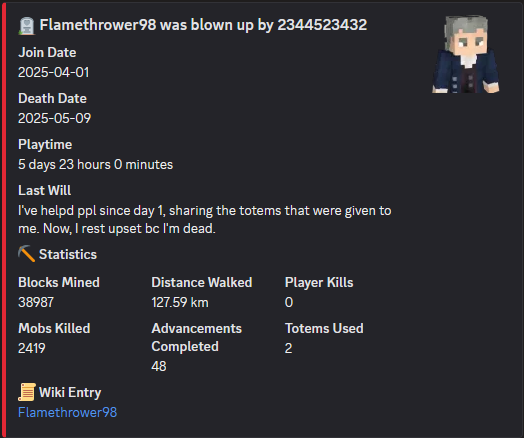The width and height of the screenshot is (524, 438).
Task: Click the Wiki Entry heading
Action: [70, 393]
